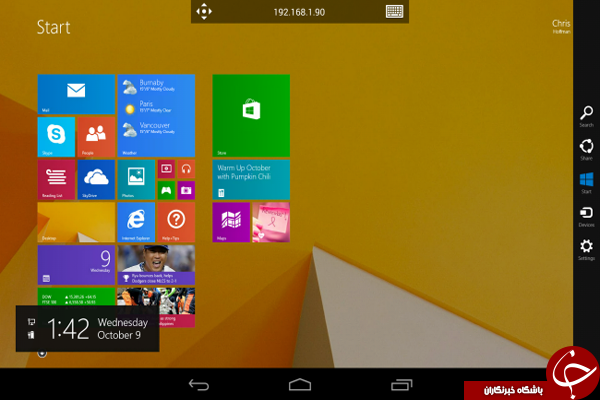Click the network status icon by clock
Viewport: 600px width, 400px height.
31,322
